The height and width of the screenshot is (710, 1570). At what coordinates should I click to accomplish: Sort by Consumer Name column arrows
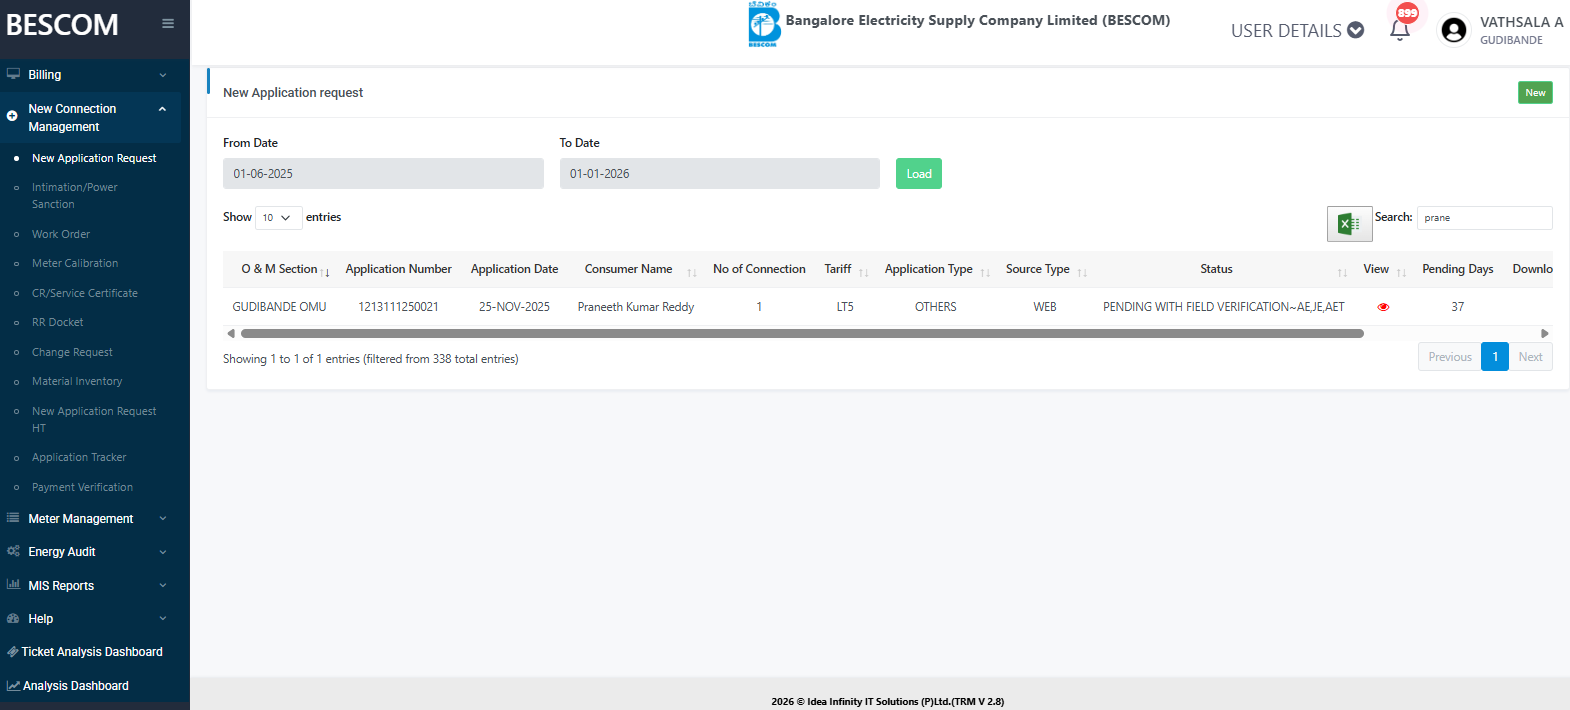691,272
